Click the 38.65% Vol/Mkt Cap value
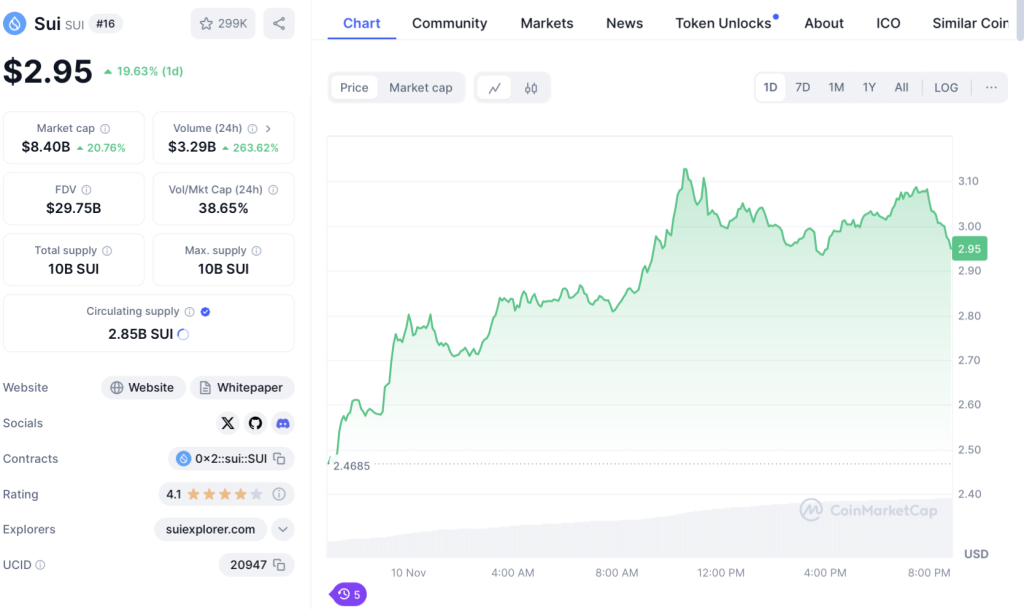 (x=223, y=208)
